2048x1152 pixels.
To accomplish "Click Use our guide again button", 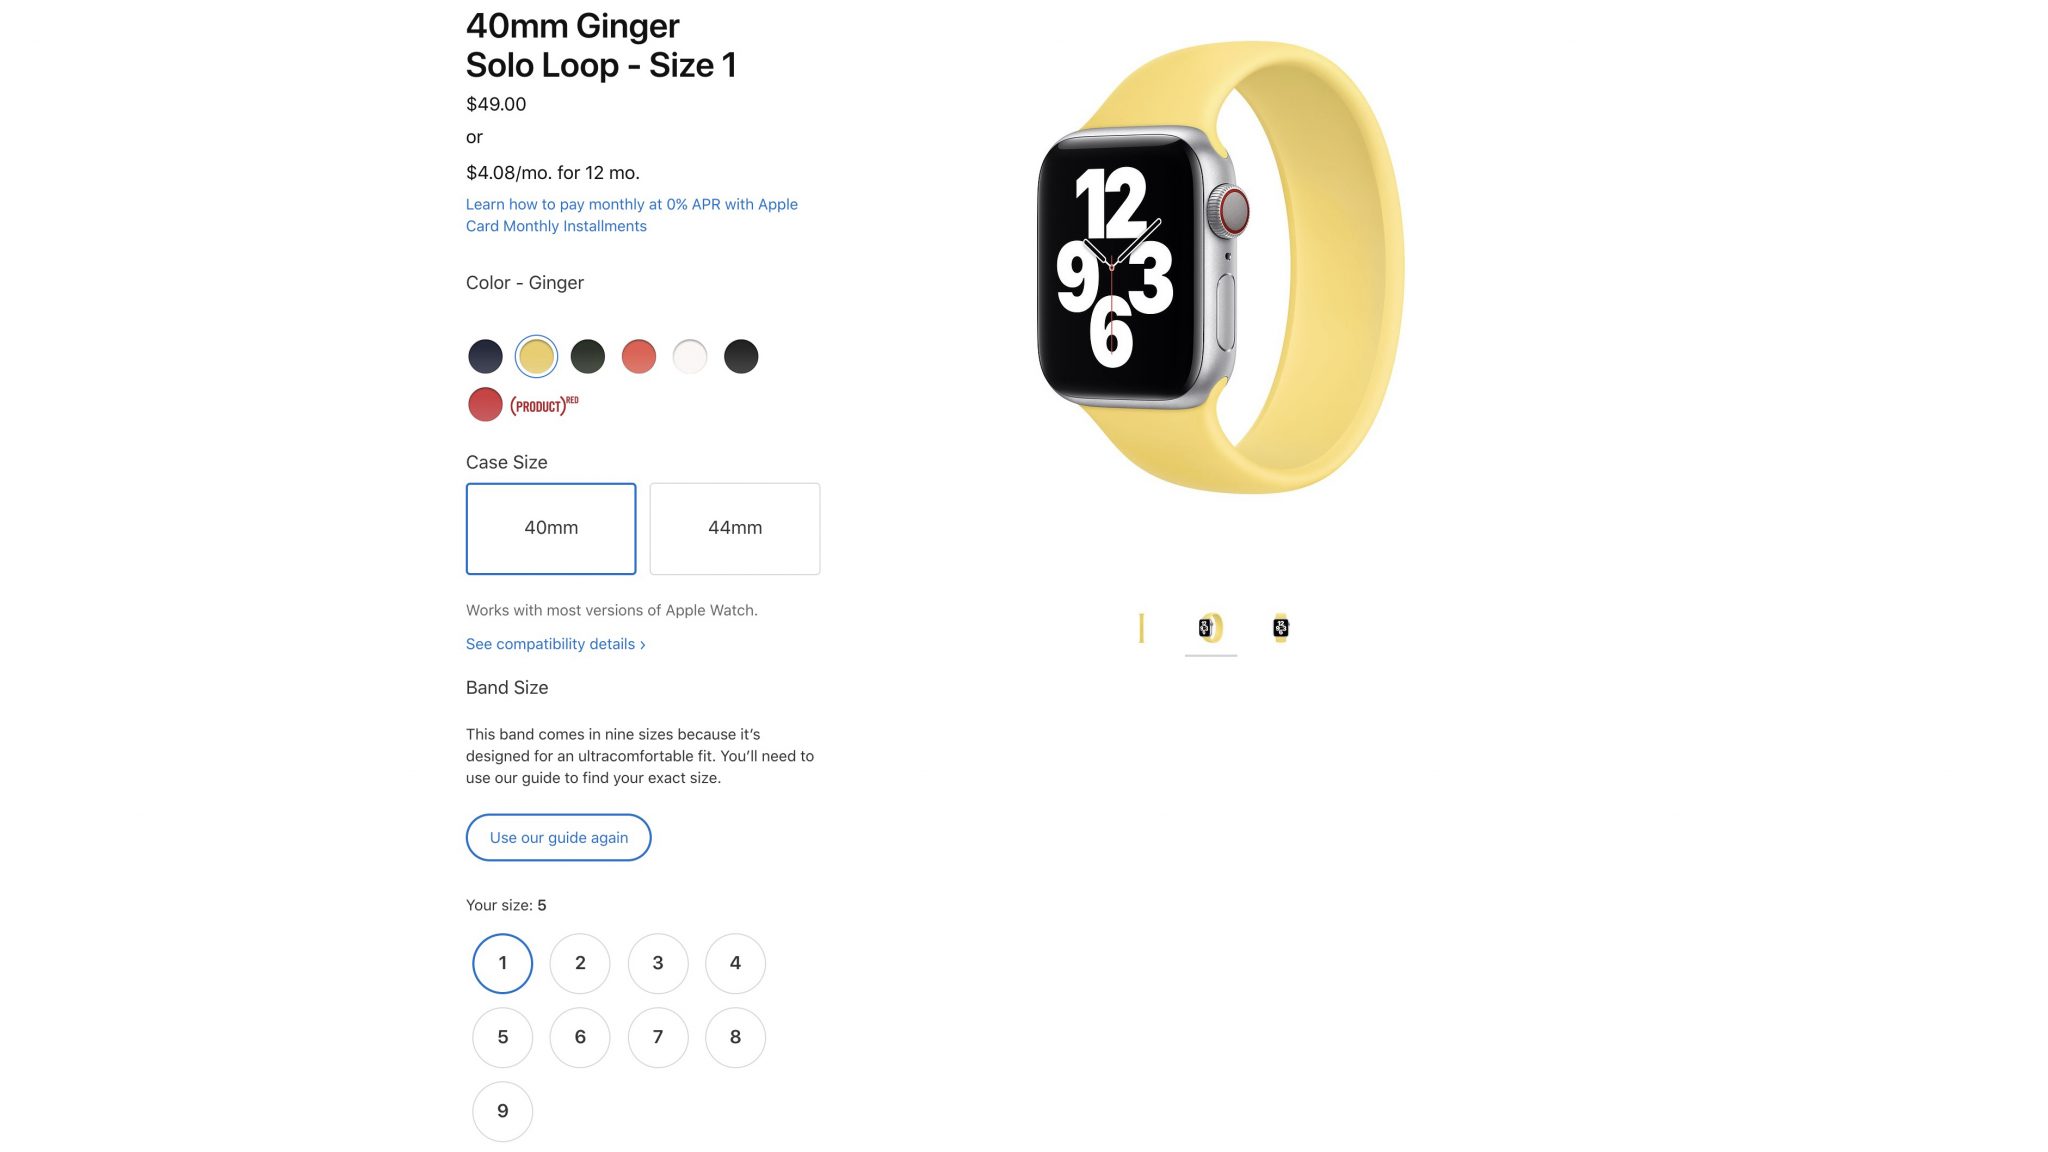I will point(558,837).
